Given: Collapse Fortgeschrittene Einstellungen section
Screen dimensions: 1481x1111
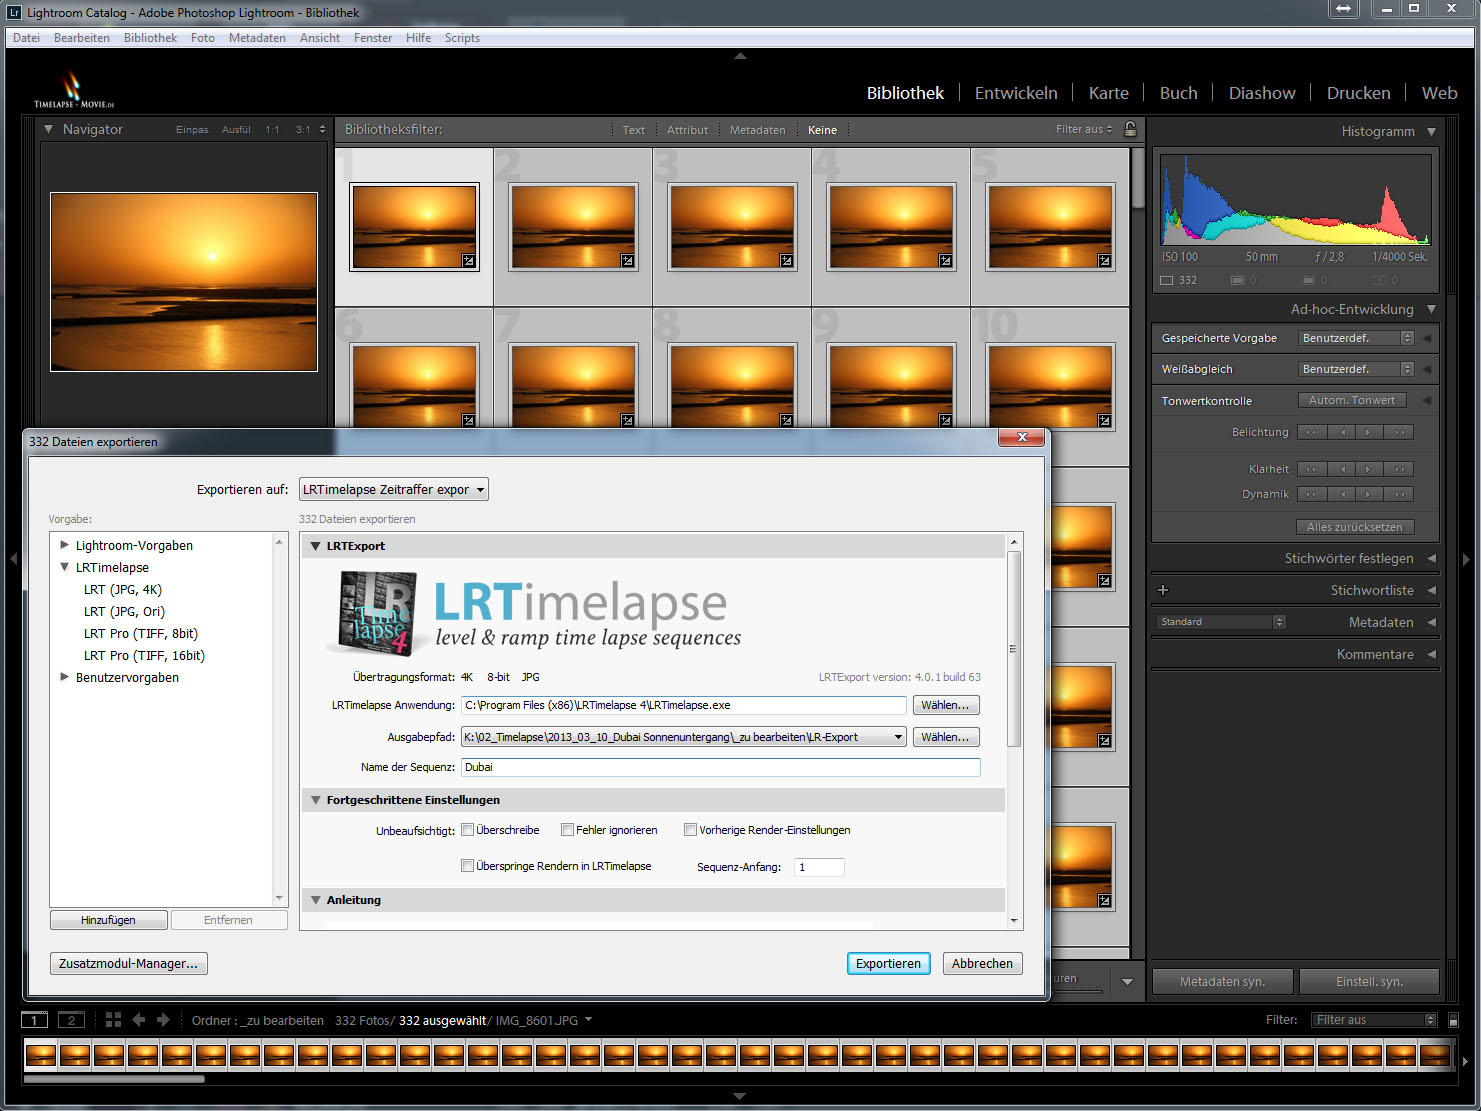Looking at the screenshot, I should coord(316,800).
